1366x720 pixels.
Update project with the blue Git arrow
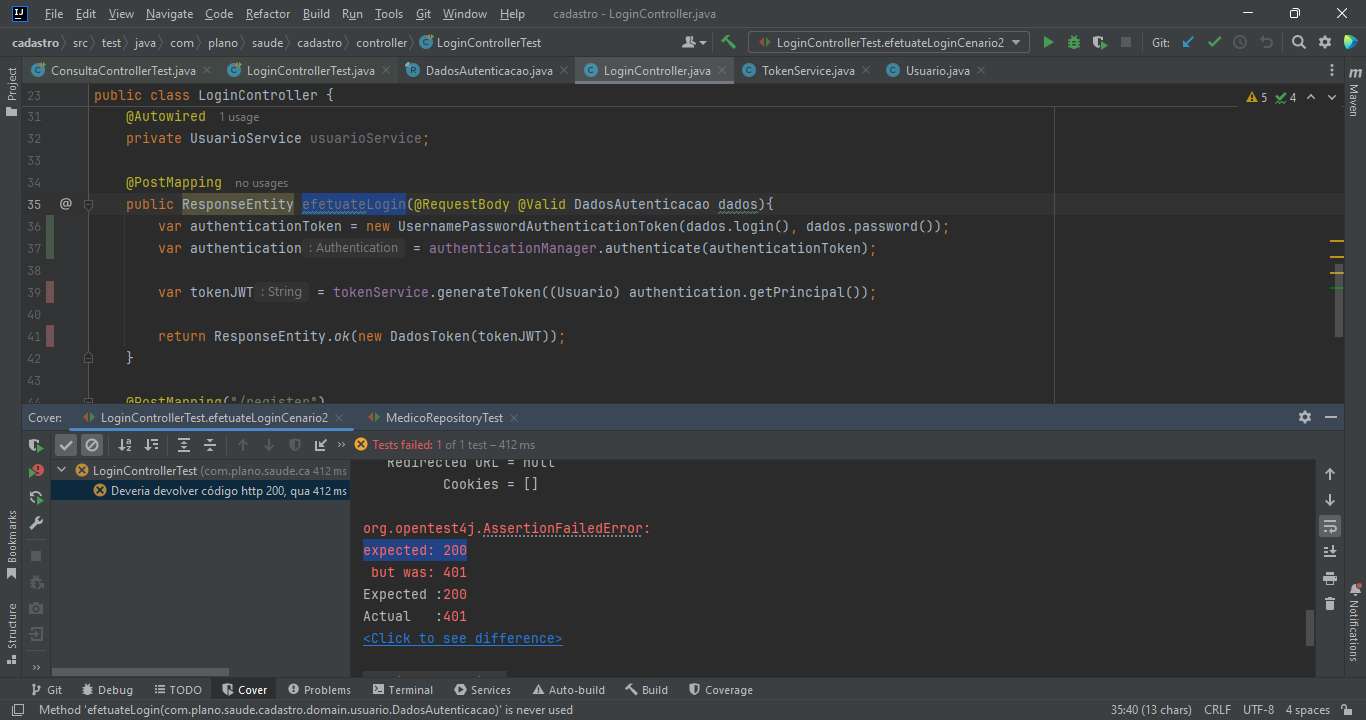1188,43
